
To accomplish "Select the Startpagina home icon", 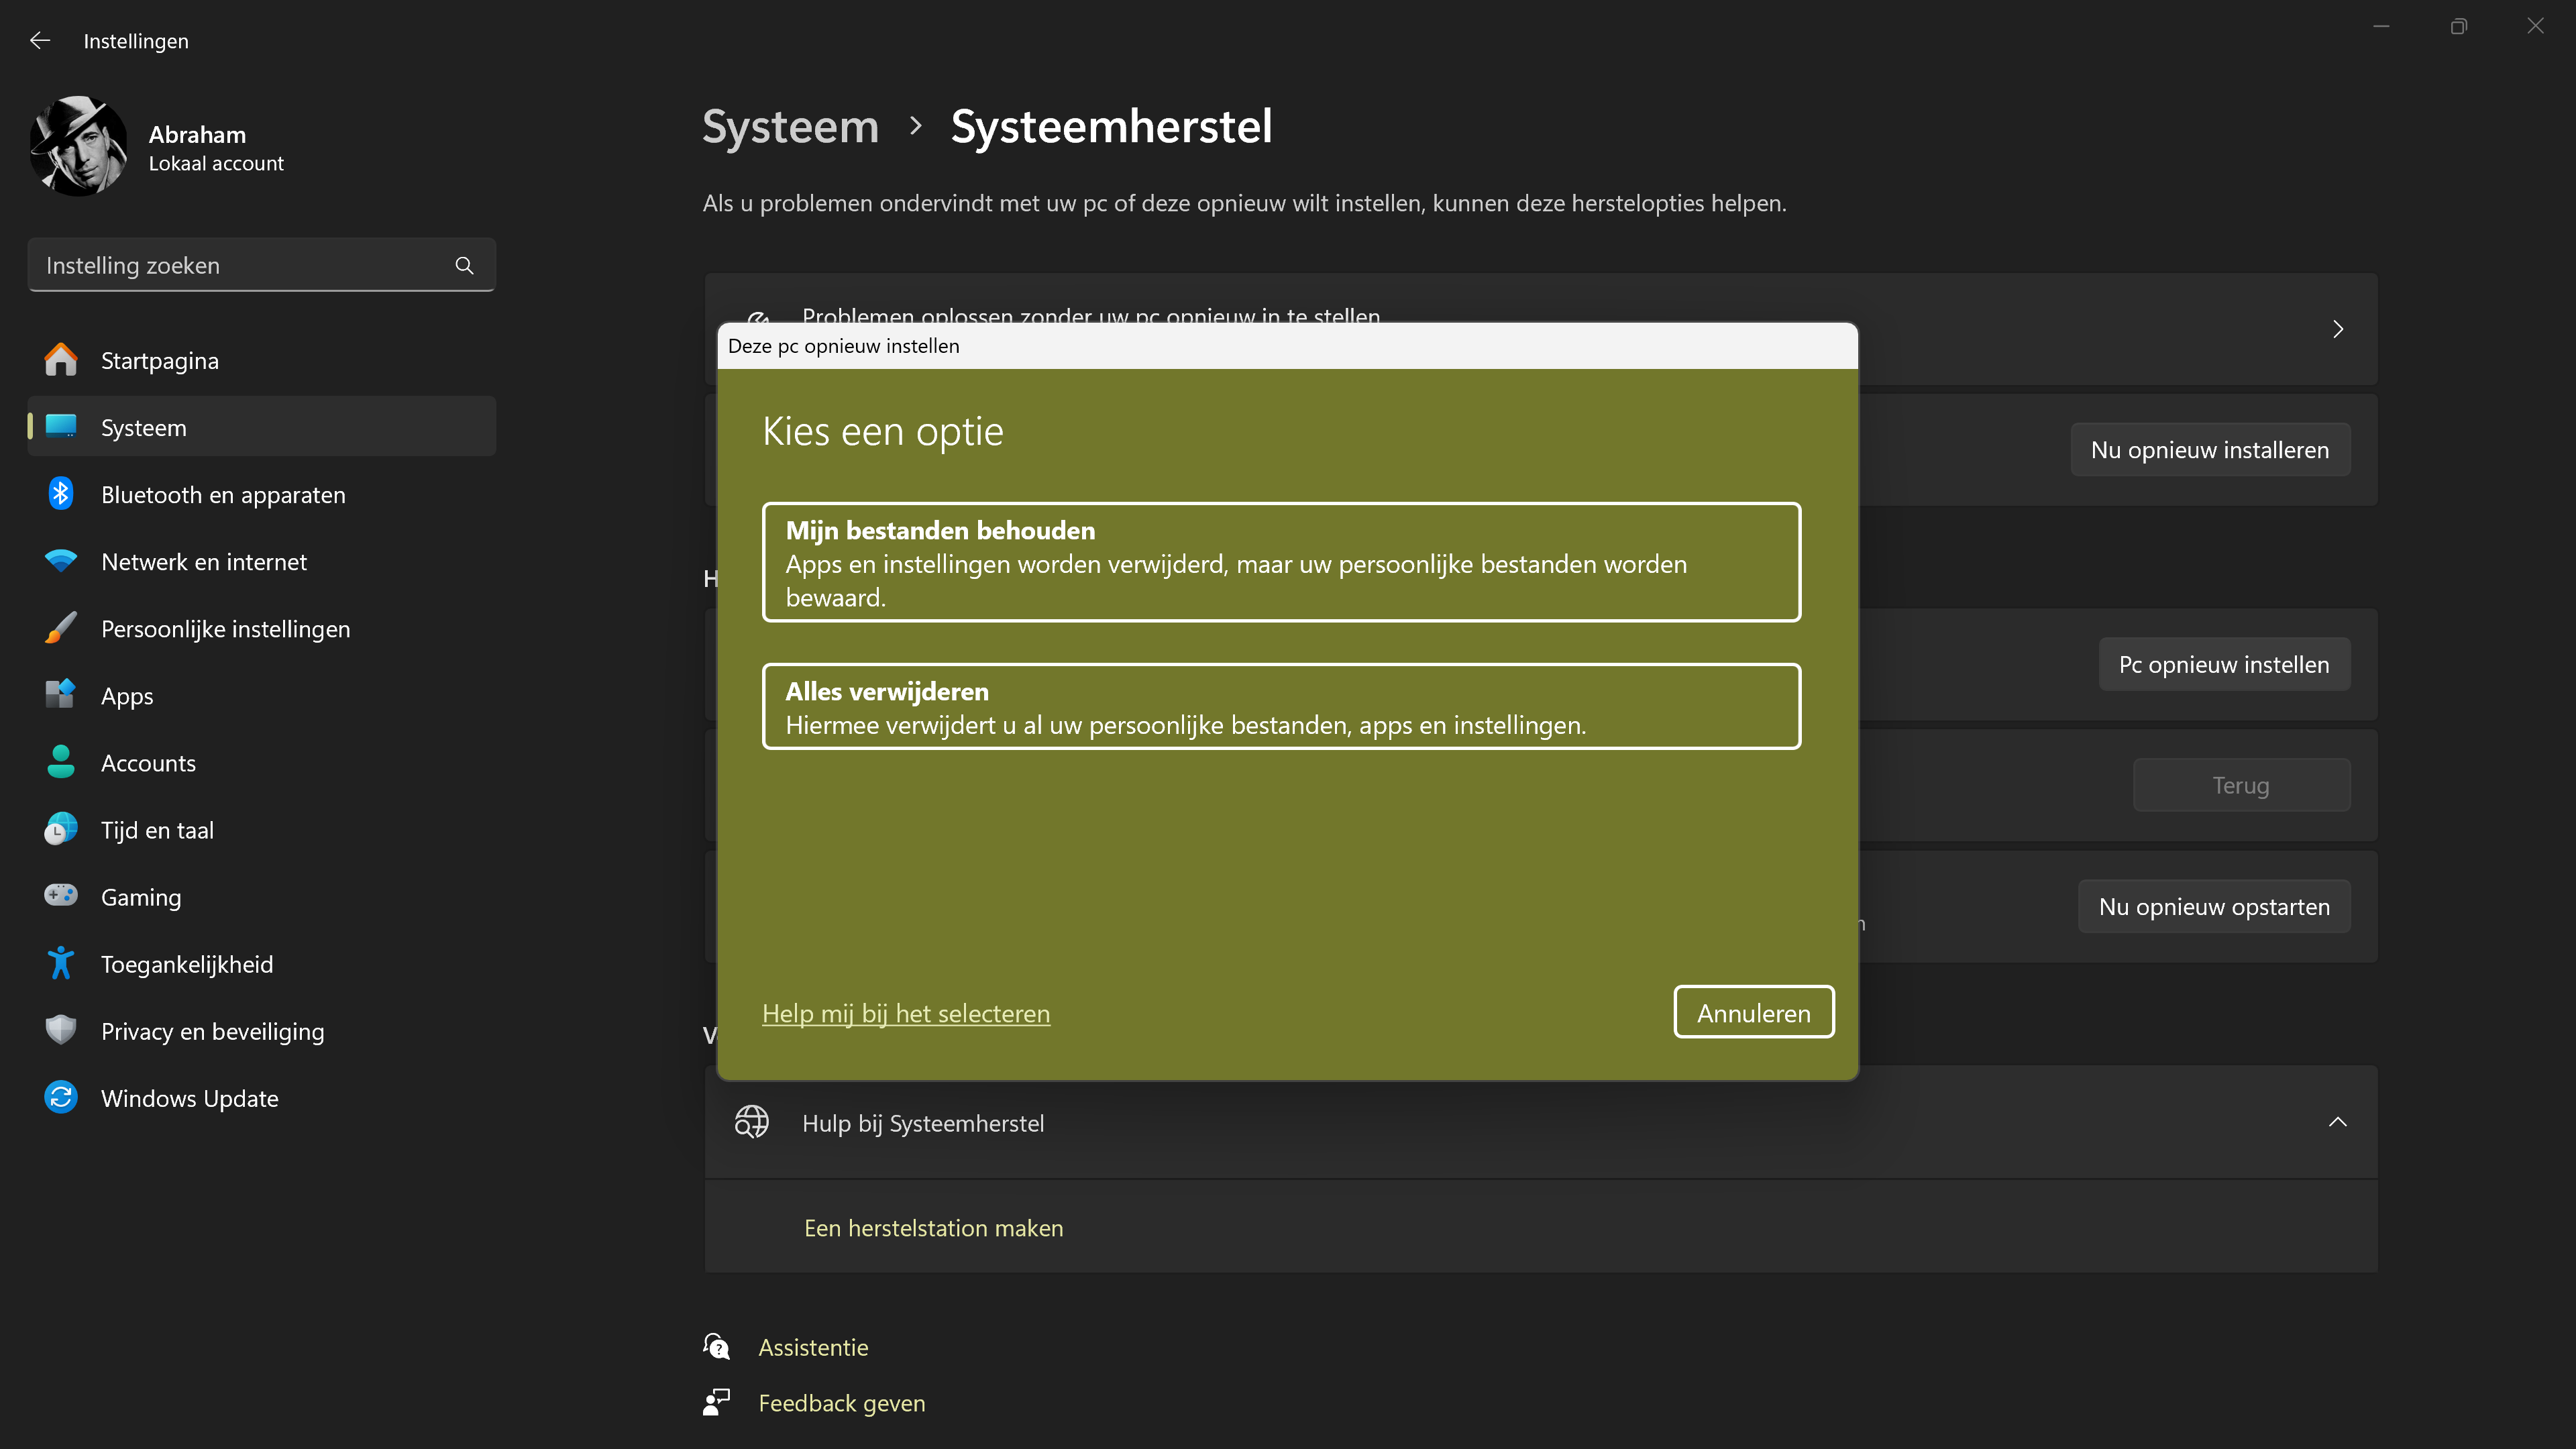I will tap(60, 359).
